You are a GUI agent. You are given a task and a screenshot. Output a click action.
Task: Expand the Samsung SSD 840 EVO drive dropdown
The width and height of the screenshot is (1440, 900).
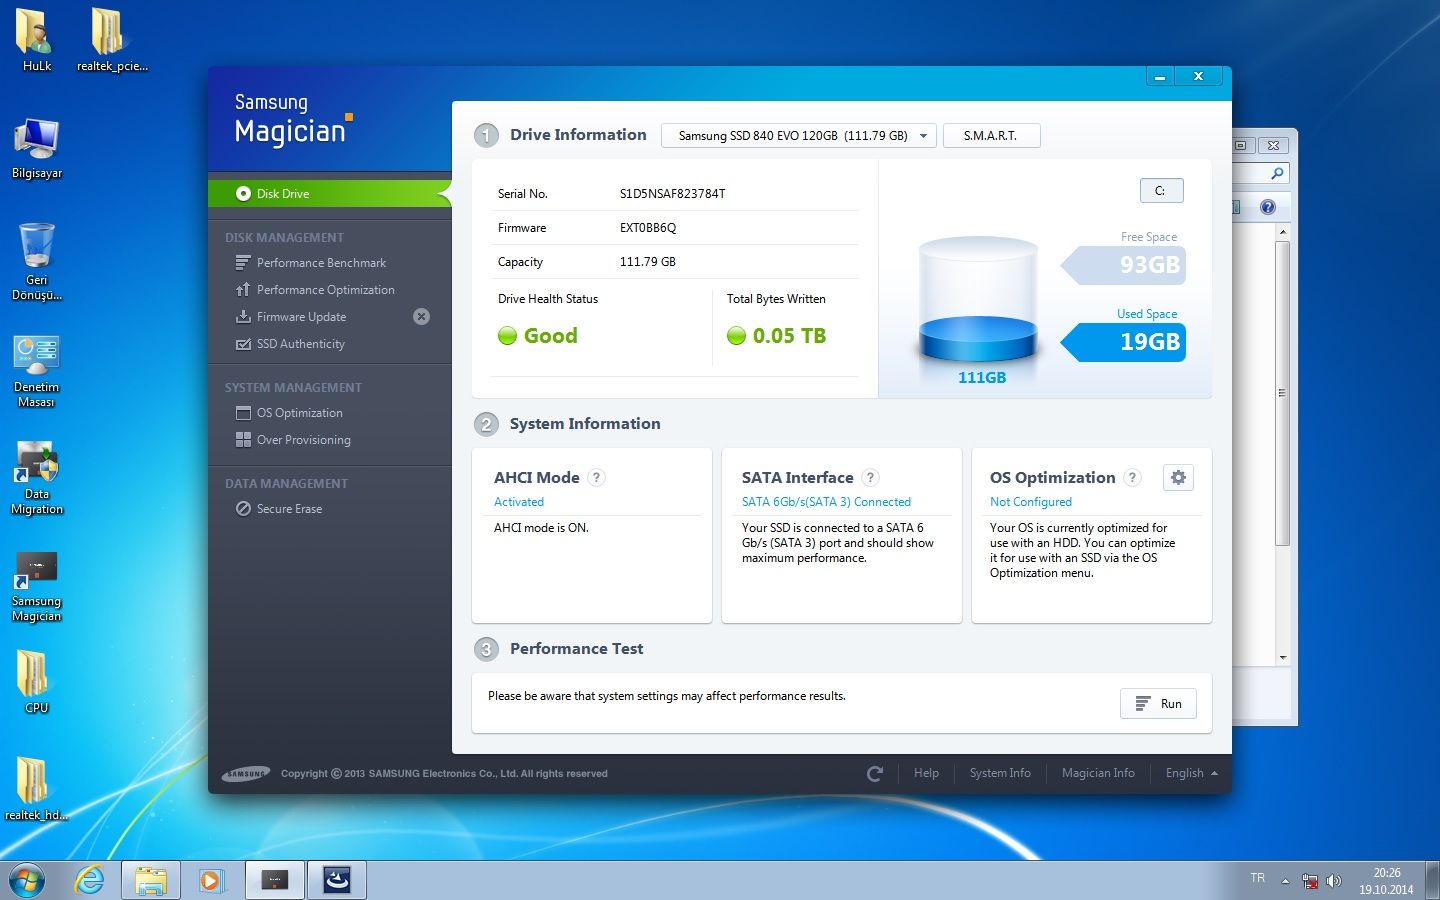coord(799,136)
